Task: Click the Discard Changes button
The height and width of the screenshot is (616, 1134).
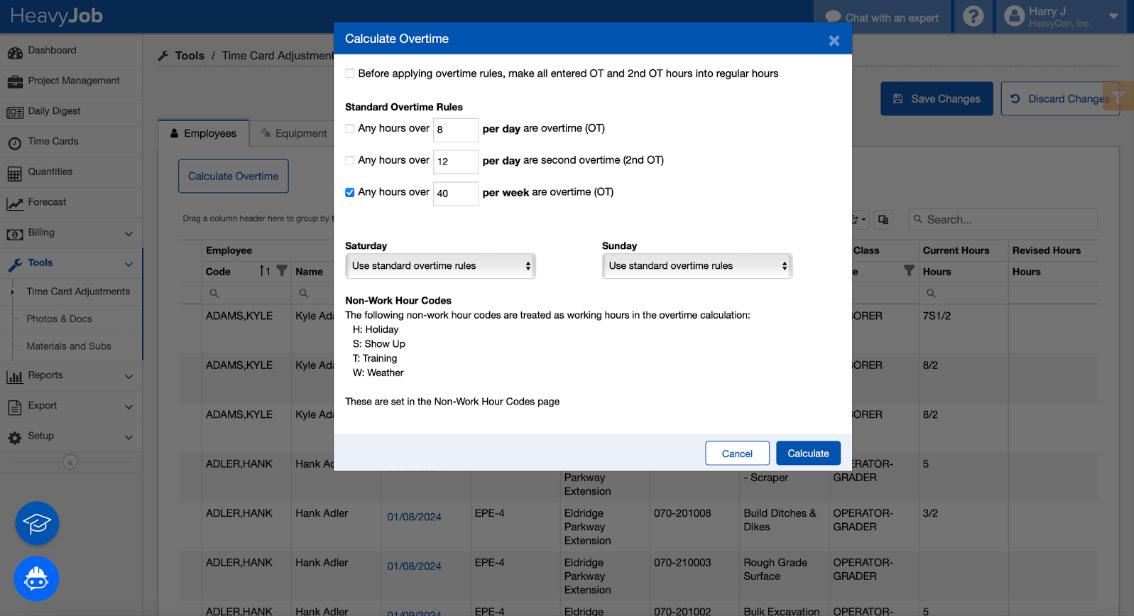Action: coord(1060,98)
